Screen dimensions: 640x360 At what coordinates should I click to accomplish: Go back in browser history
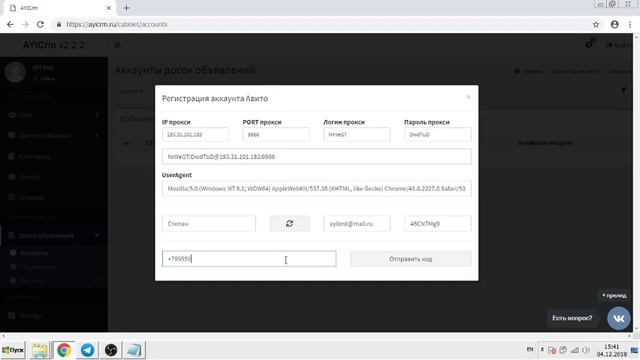click(10, 24)
